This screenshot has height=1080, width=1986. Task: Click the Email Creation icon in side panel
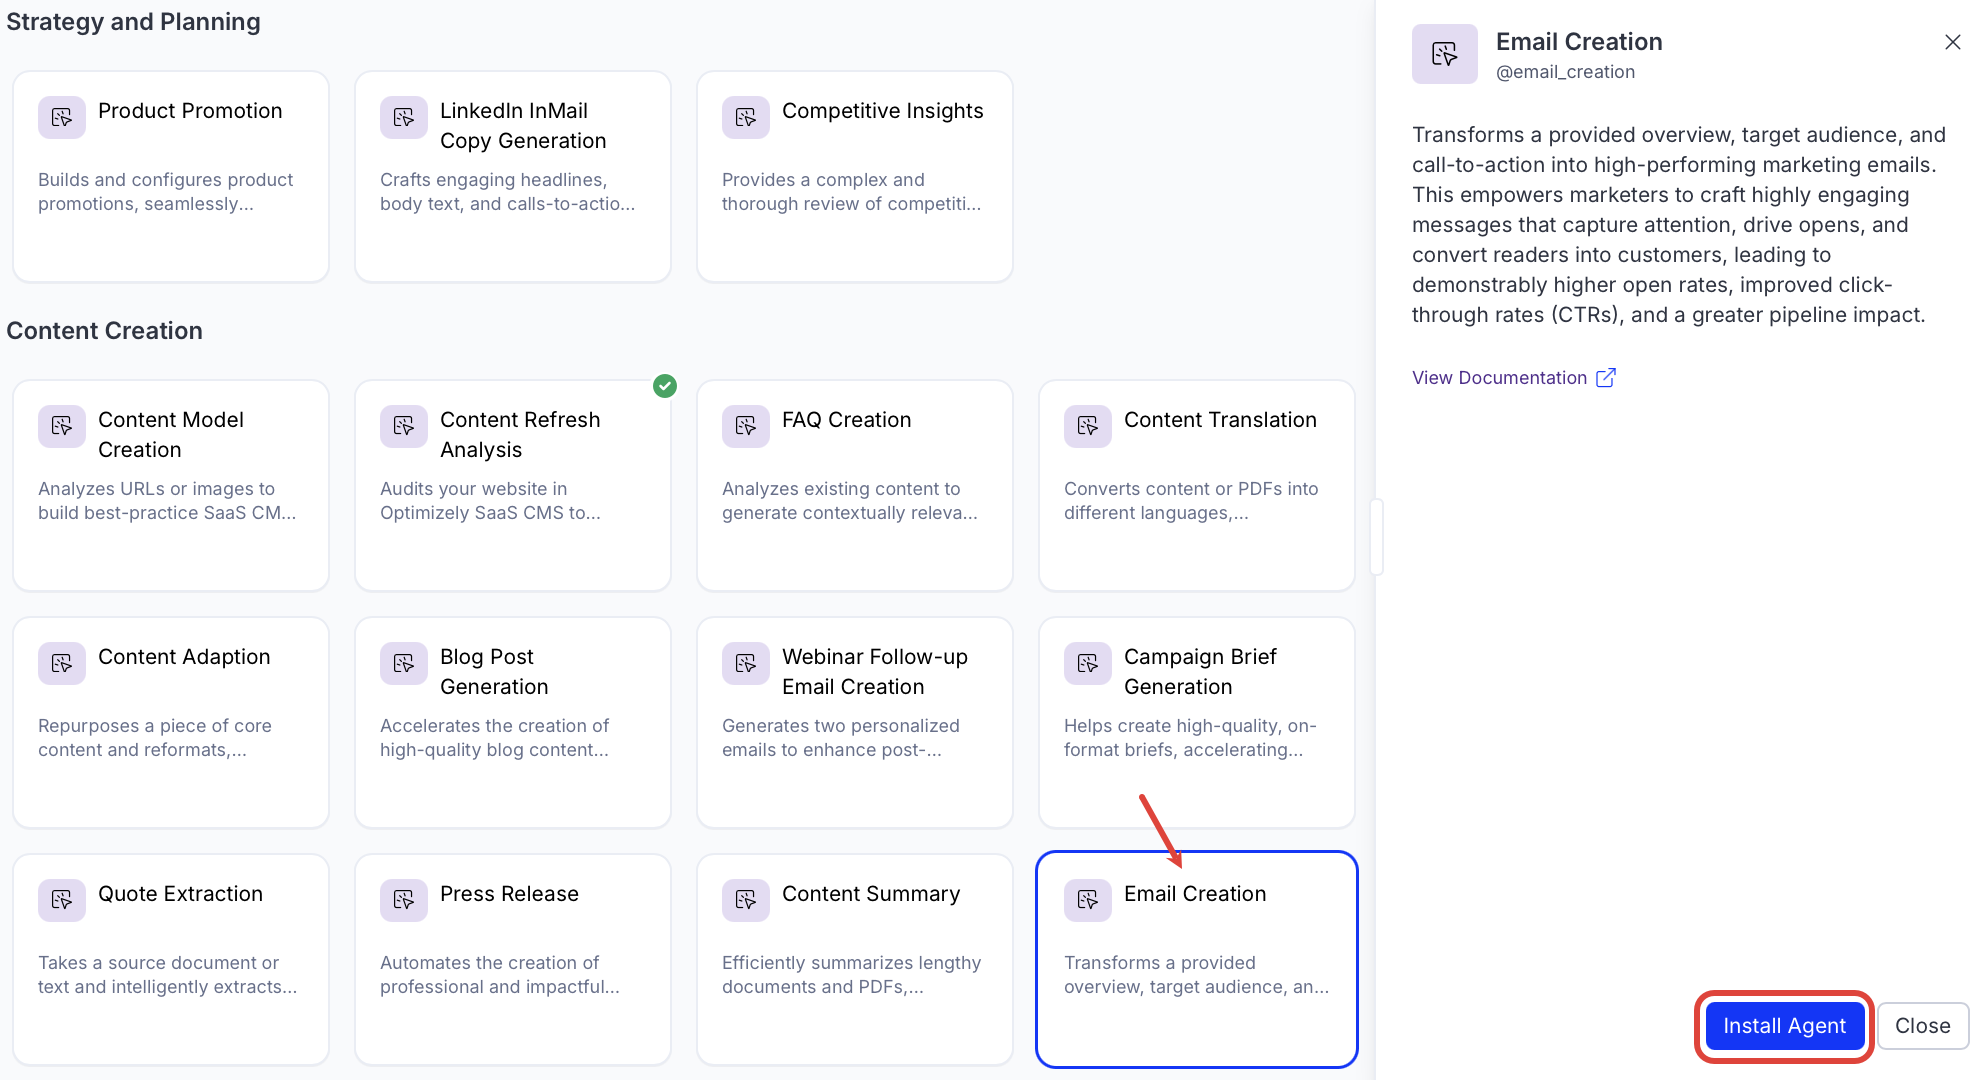1444,54
